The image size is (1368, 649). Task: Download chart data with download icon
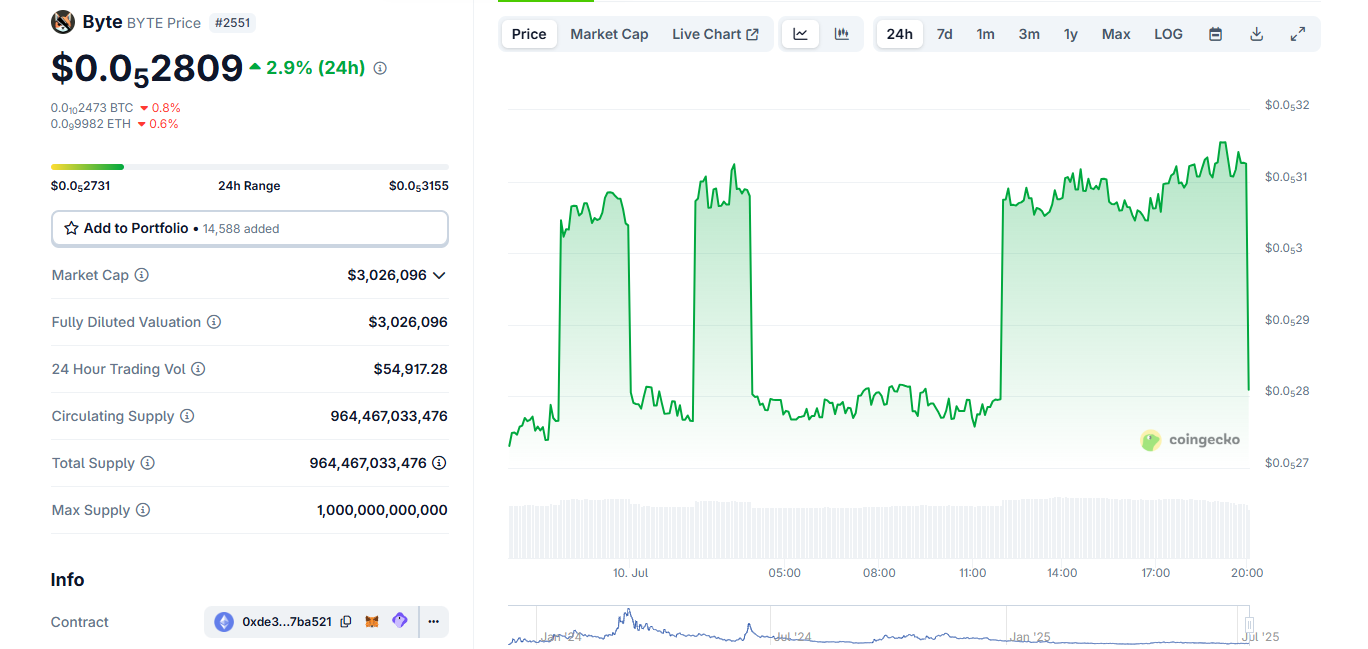click(1257, 34)
